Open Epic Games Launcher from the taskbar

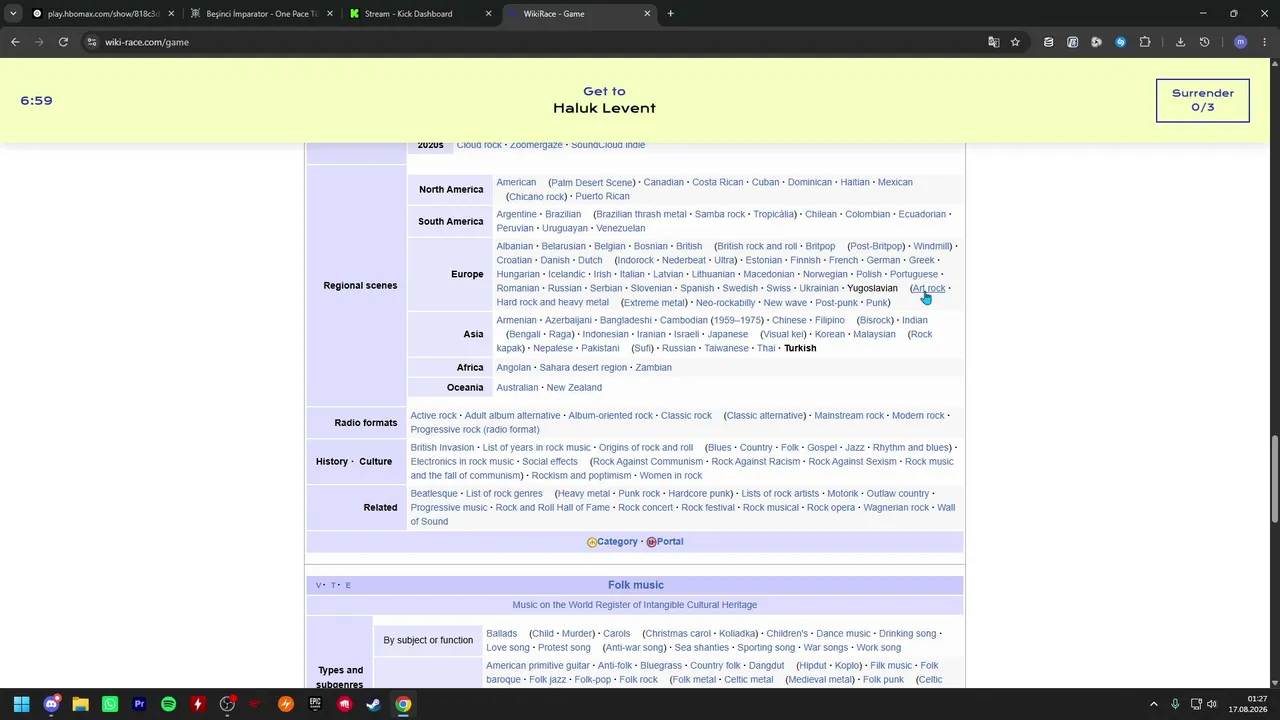pyautogui.click(x=315, y=704)
